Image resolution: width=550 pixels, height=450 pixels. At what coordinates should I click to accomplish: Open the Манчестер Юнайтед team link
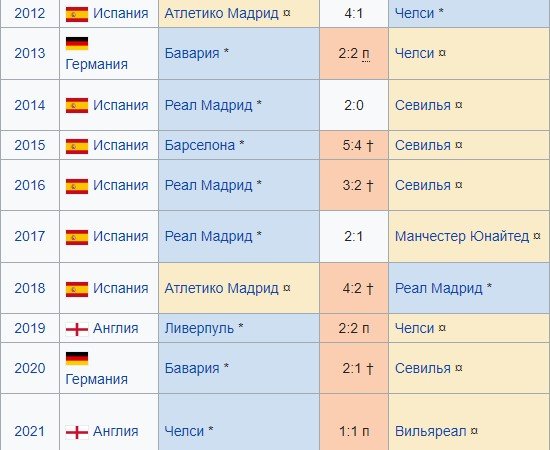coord(462,236)
